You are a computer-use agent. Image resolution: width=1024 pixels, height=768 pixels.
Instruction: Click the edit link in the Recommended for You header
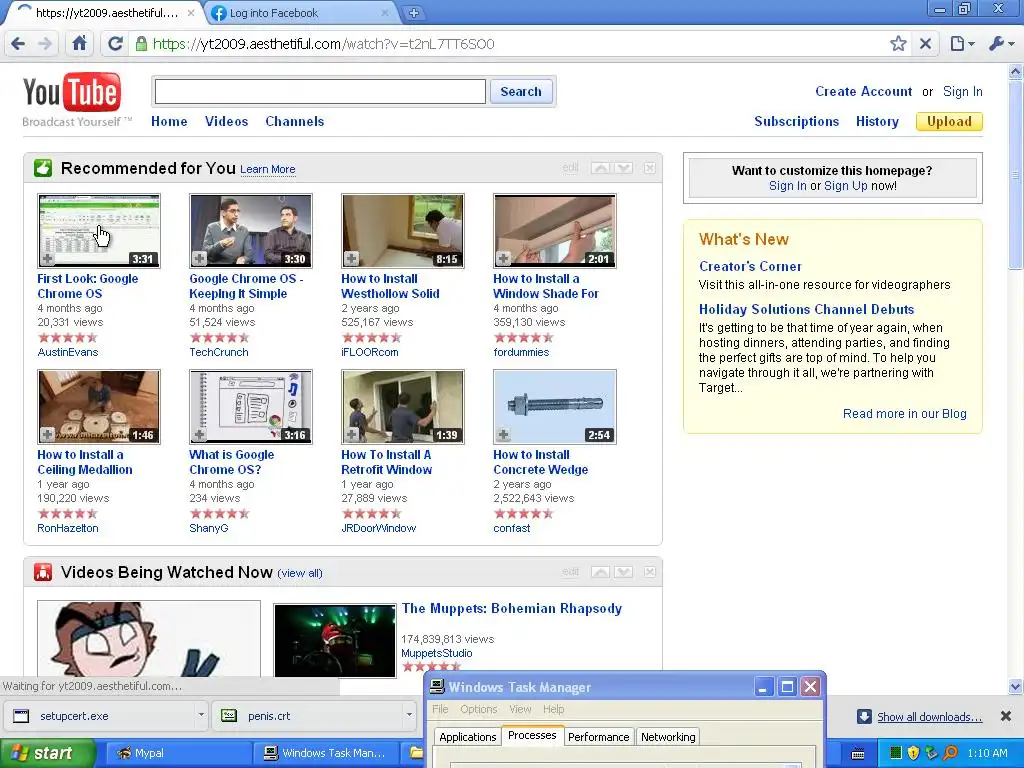pos(570,168)
